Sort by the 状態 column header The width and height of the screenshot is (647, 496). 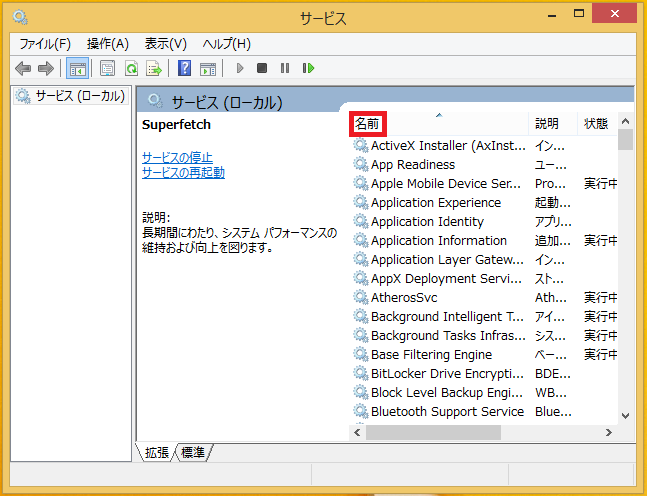coord(596,123)
